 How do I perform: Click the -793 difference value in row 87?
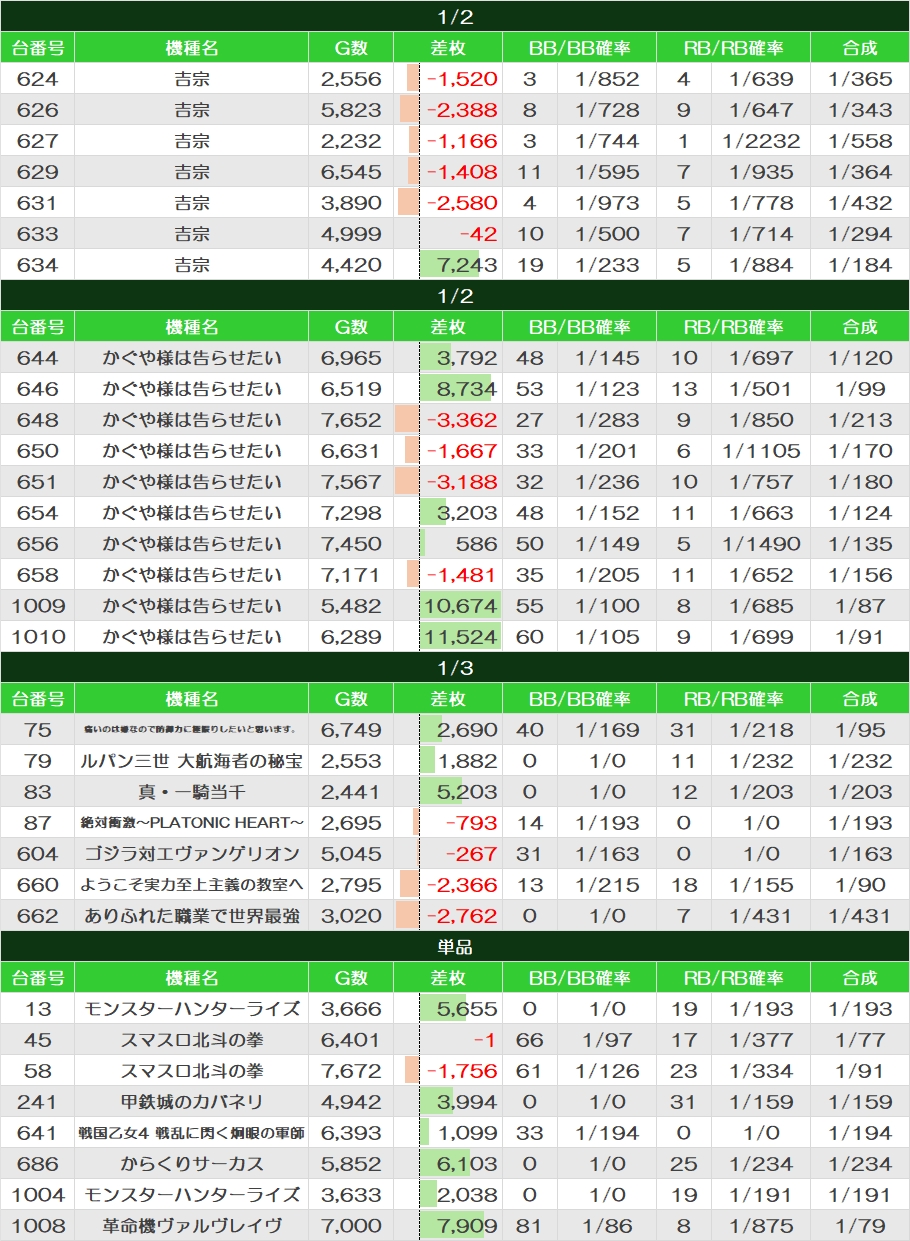tap(470, 823)
